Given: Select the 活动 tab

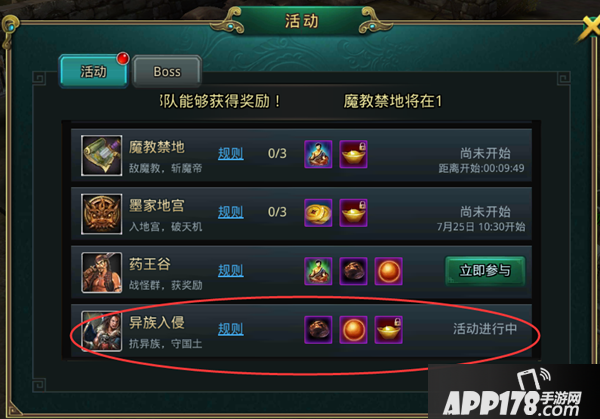Looking at the screenshot, I should click(x=94, y=72).
